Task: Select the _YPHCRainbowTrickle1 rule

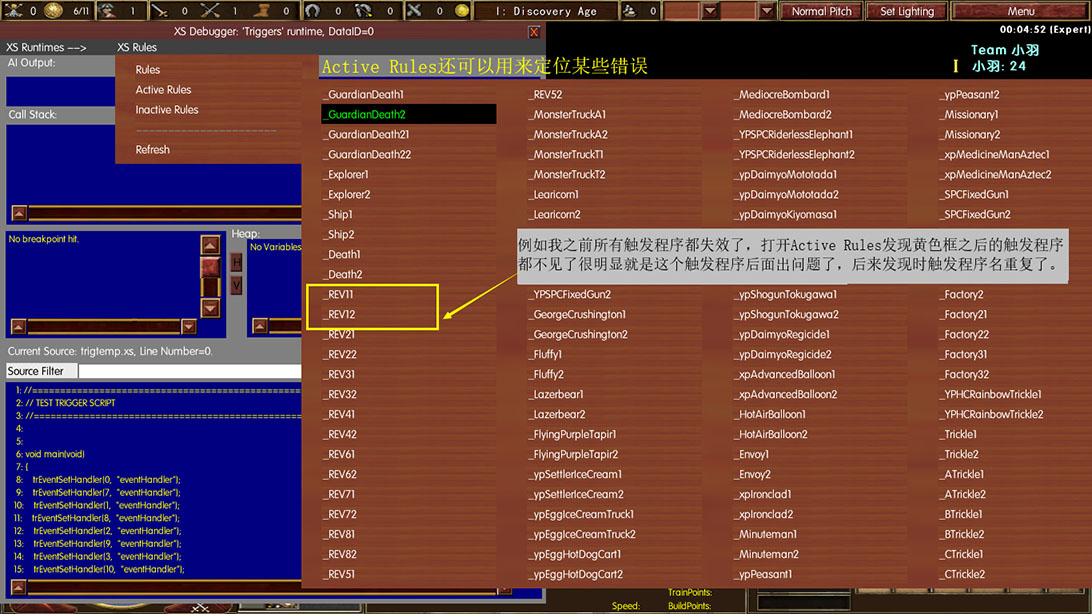Action: pos(991,395)
